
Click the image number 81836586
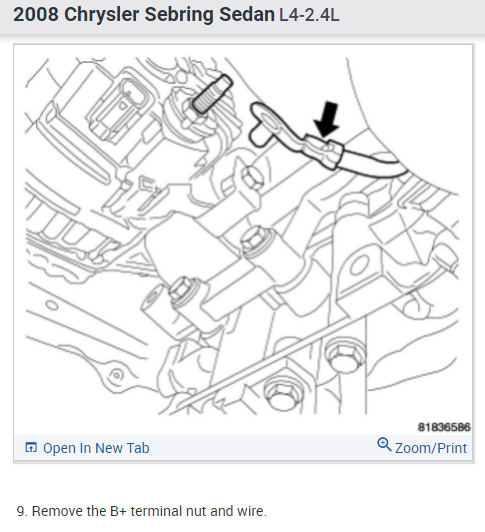(x=444, y=427)
